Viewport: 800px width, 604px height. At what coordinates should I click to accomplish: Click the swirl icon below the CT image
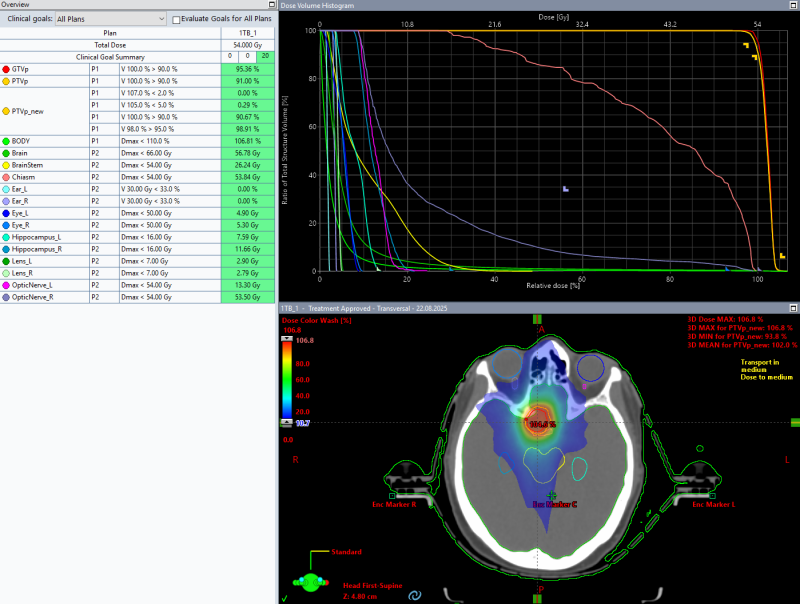coord(416,594)
